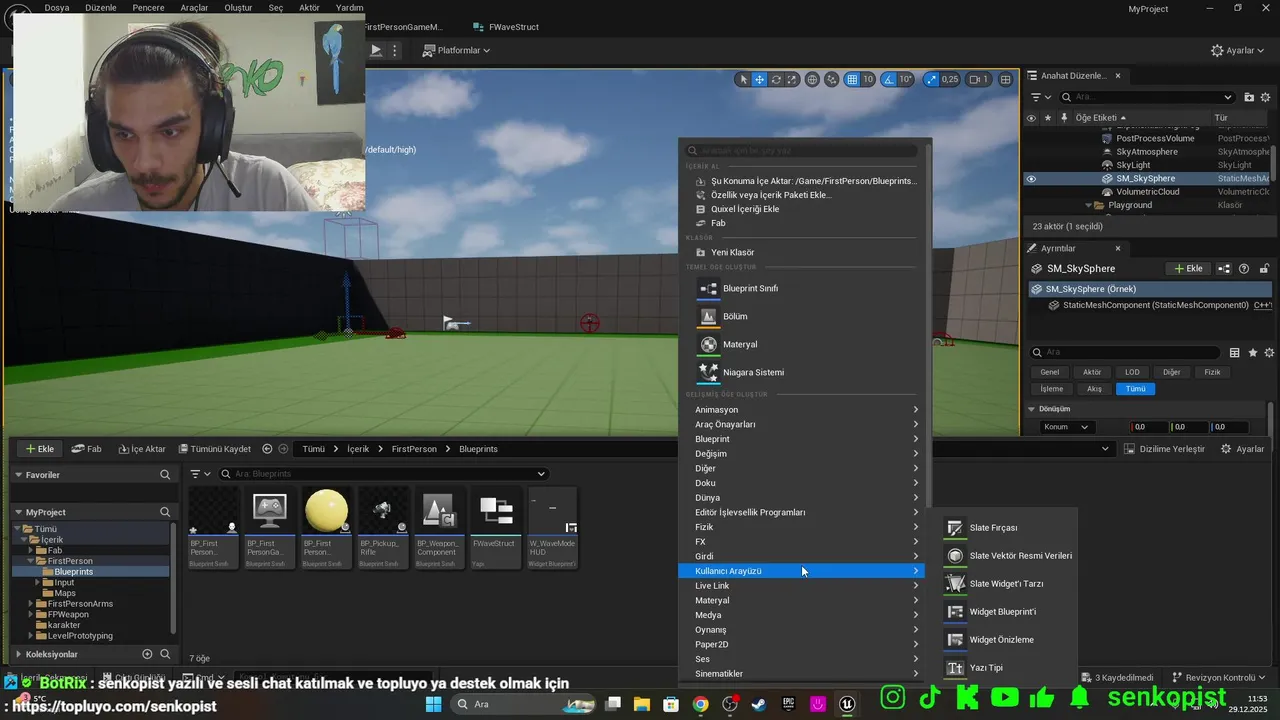Enable the Genel filter in Ayrıntılar

[1050, 372]
